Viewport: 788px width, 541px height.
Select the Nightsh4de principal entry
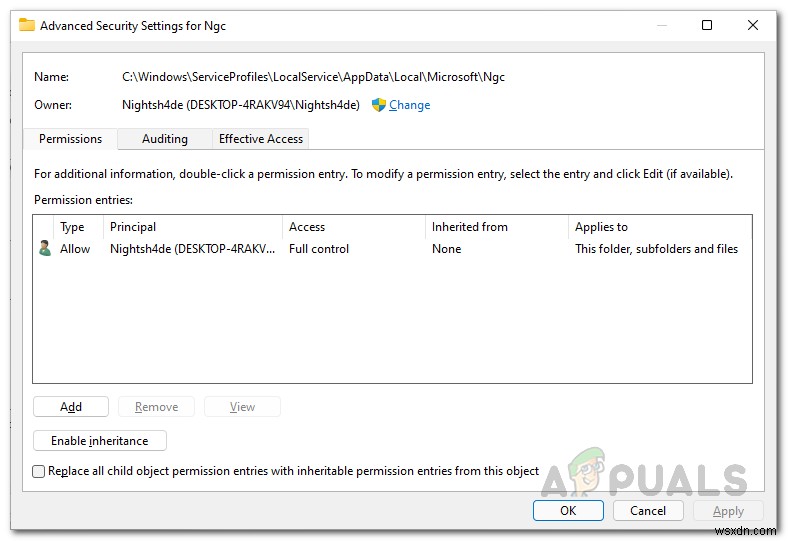point(192,249)
